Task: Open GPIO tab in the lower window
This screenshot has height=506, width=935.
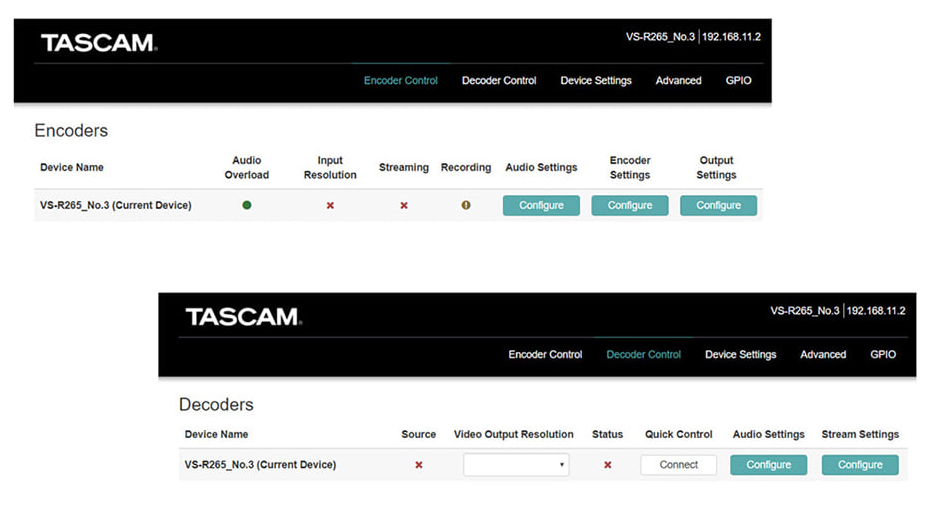Action: pyautogui.click(x=883, y=355)
